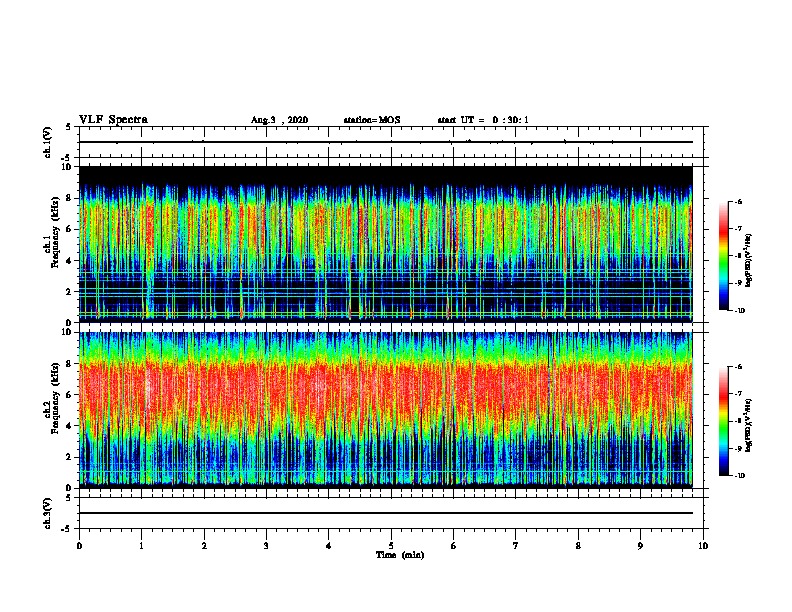Click the ch.1 spectrogram plot area
This screenshot has width=792, height=612.
(x=386, y=244)
